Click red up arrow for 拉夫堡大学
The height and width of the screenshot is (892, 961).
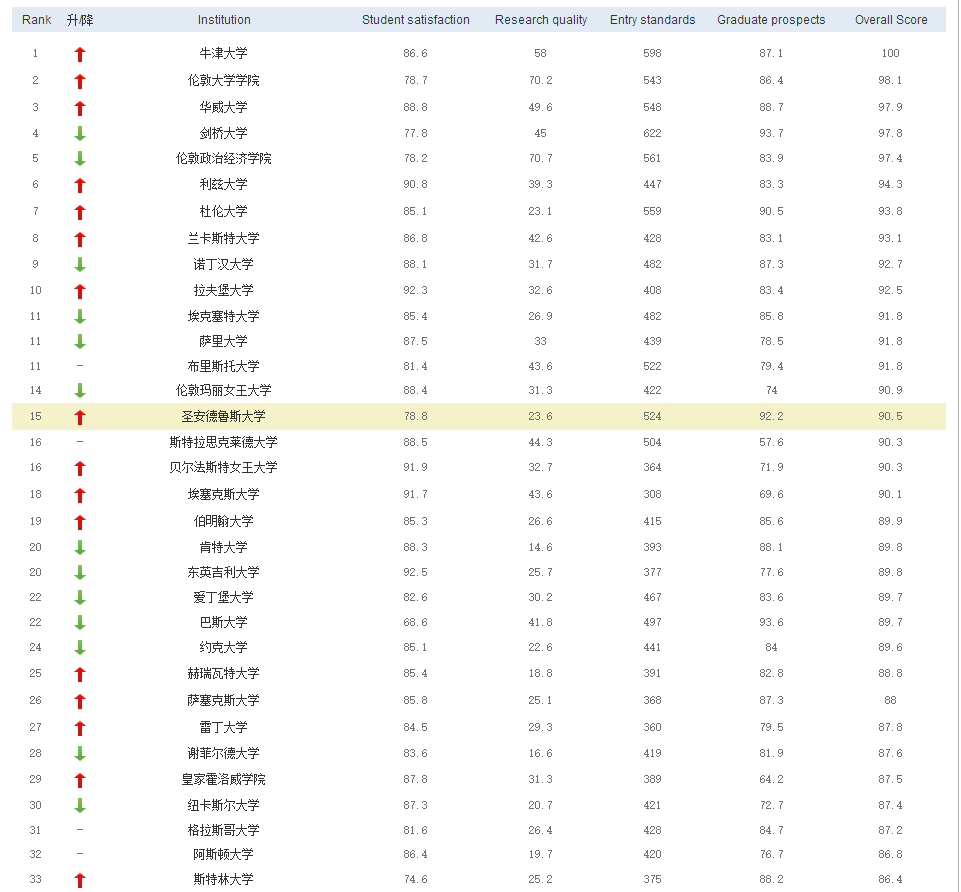coord(80,291)
